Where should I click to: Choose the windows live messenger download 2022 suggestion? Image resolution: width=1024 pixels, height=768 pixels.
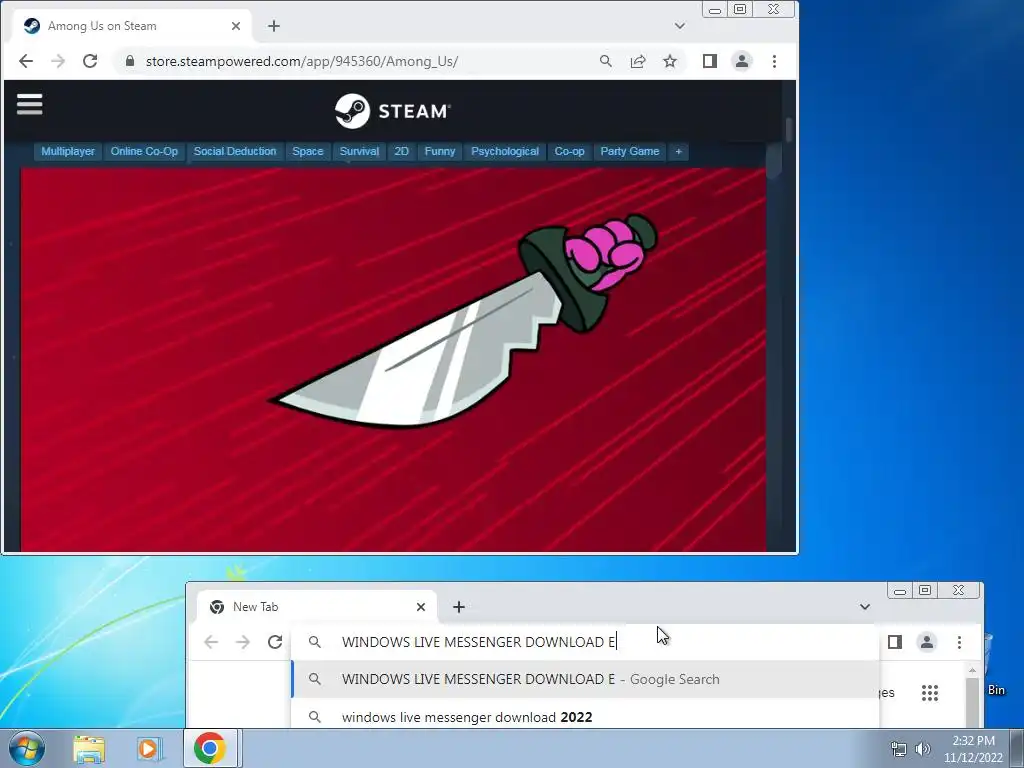point(584,716)
